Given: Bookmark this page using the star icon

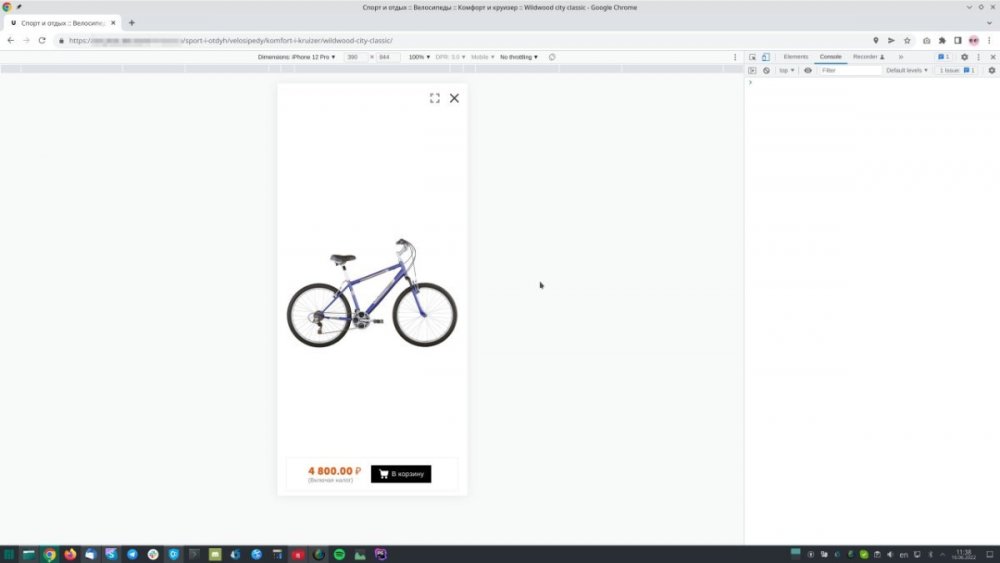Looking at the screenshot, I should (x=907, y=41).
